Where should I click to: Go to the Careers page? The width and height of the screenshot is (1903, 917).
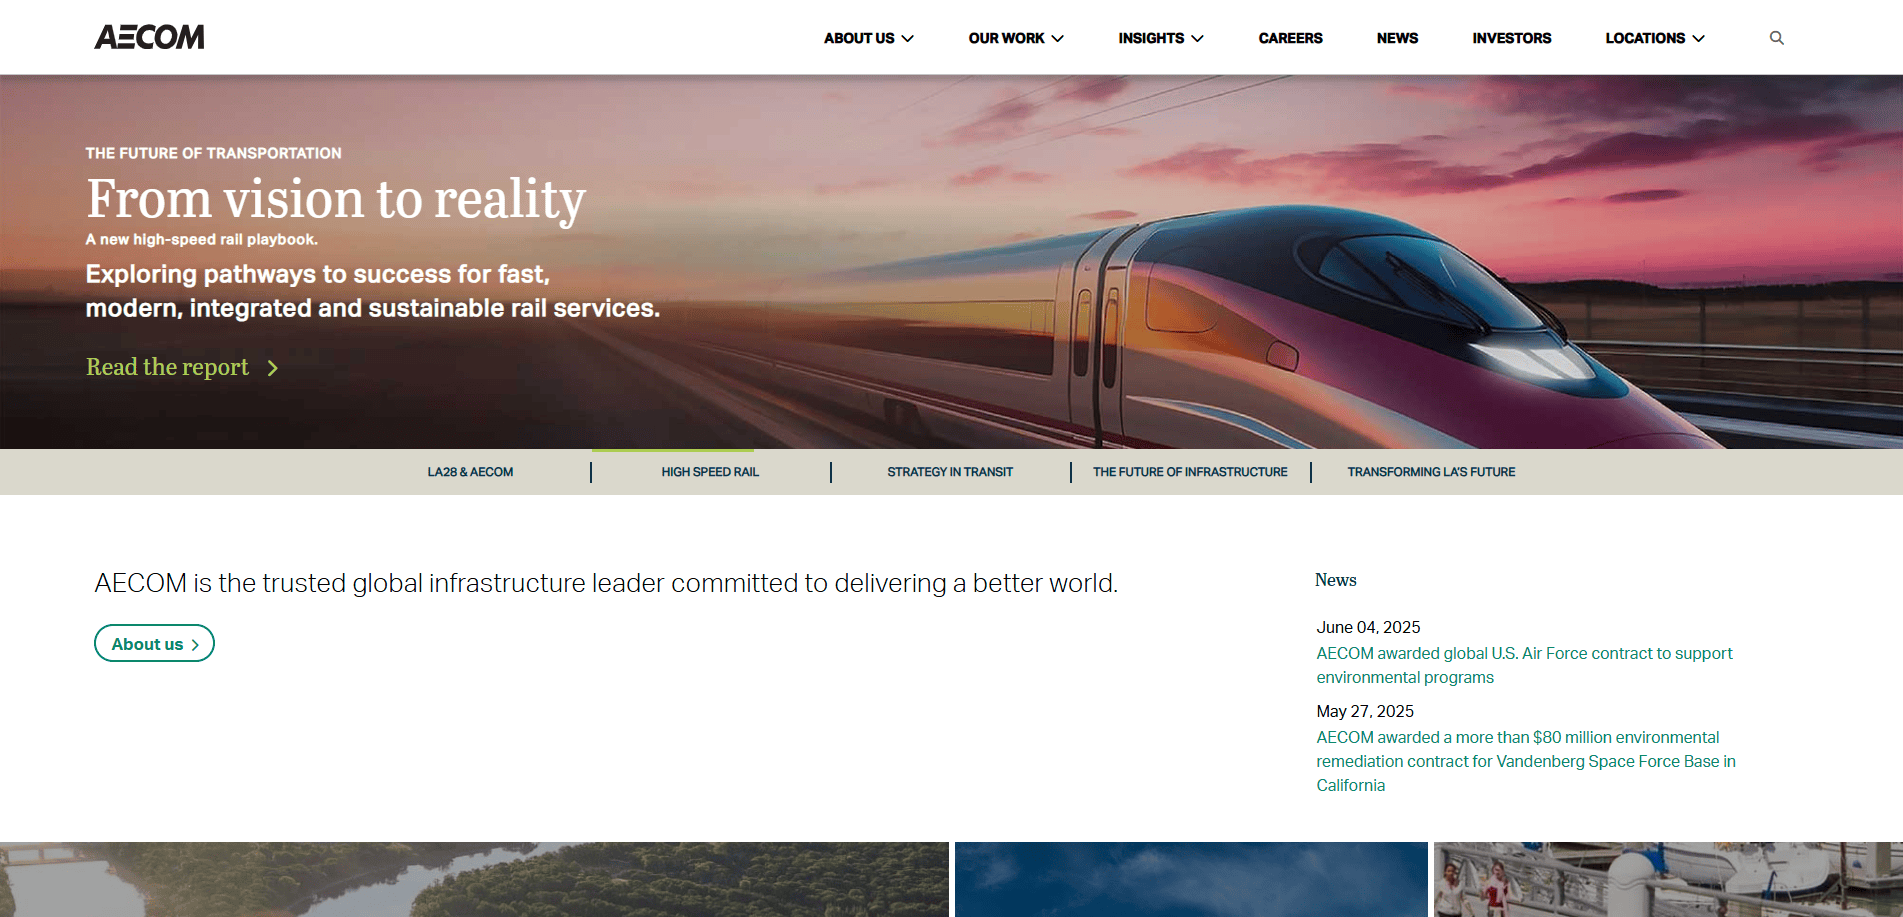(x=1290, y=38)
